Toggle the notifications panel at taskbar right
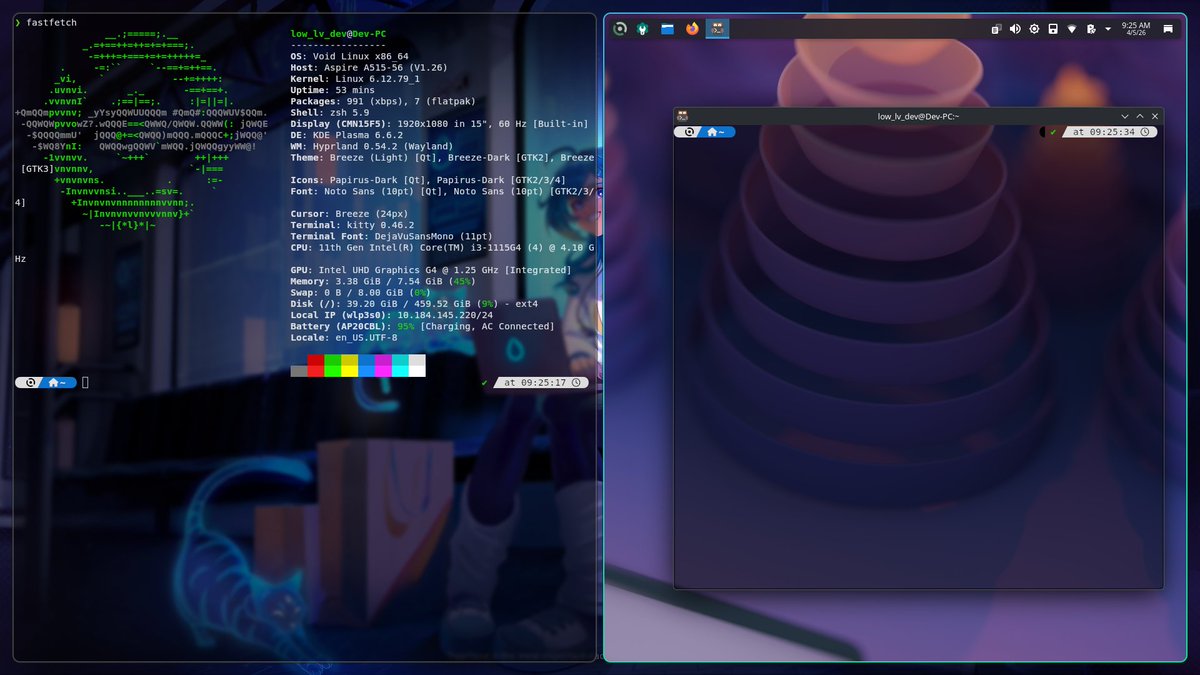This screenshot has width=1200, height=675. pyautogui.click(x=1167, y=29)
